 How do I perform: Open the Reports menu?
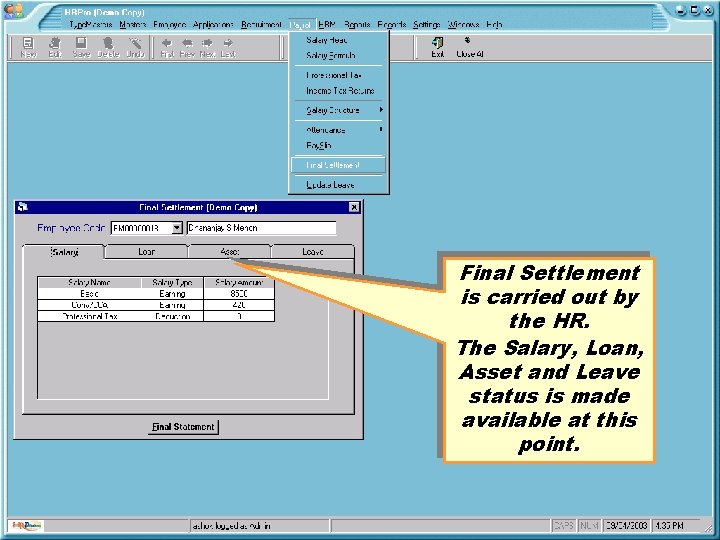(357, 25)
